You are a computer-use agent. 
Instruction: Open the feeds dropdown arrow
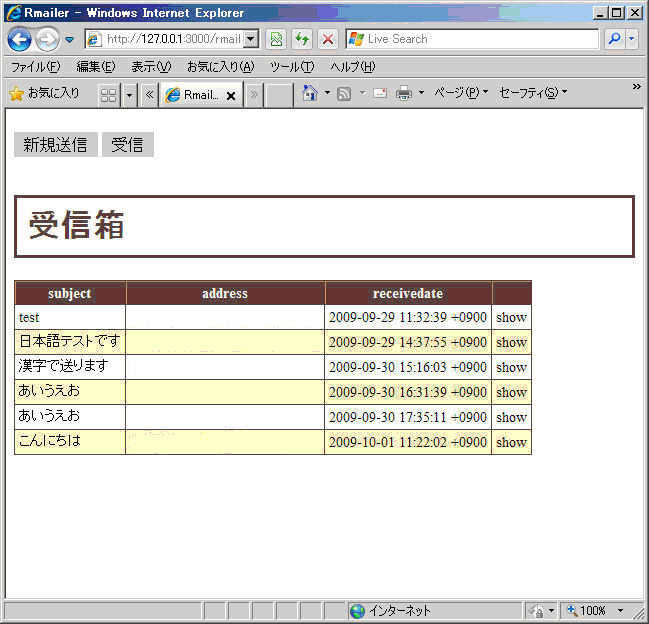(363, 93)
